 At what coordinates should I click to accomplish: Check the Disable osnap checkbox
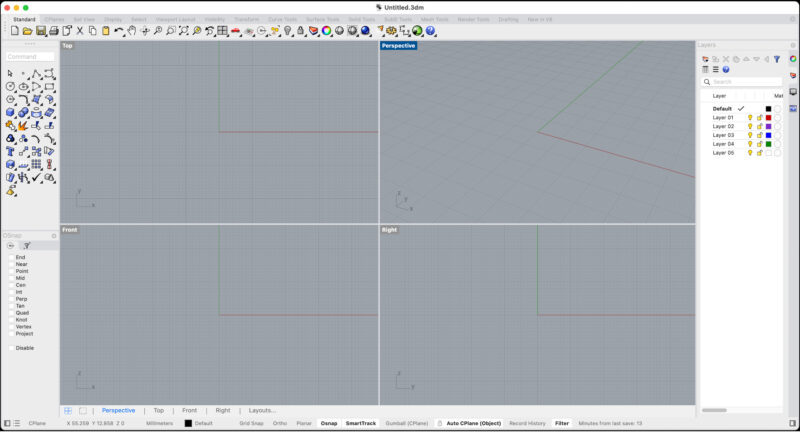coord(12,348)
